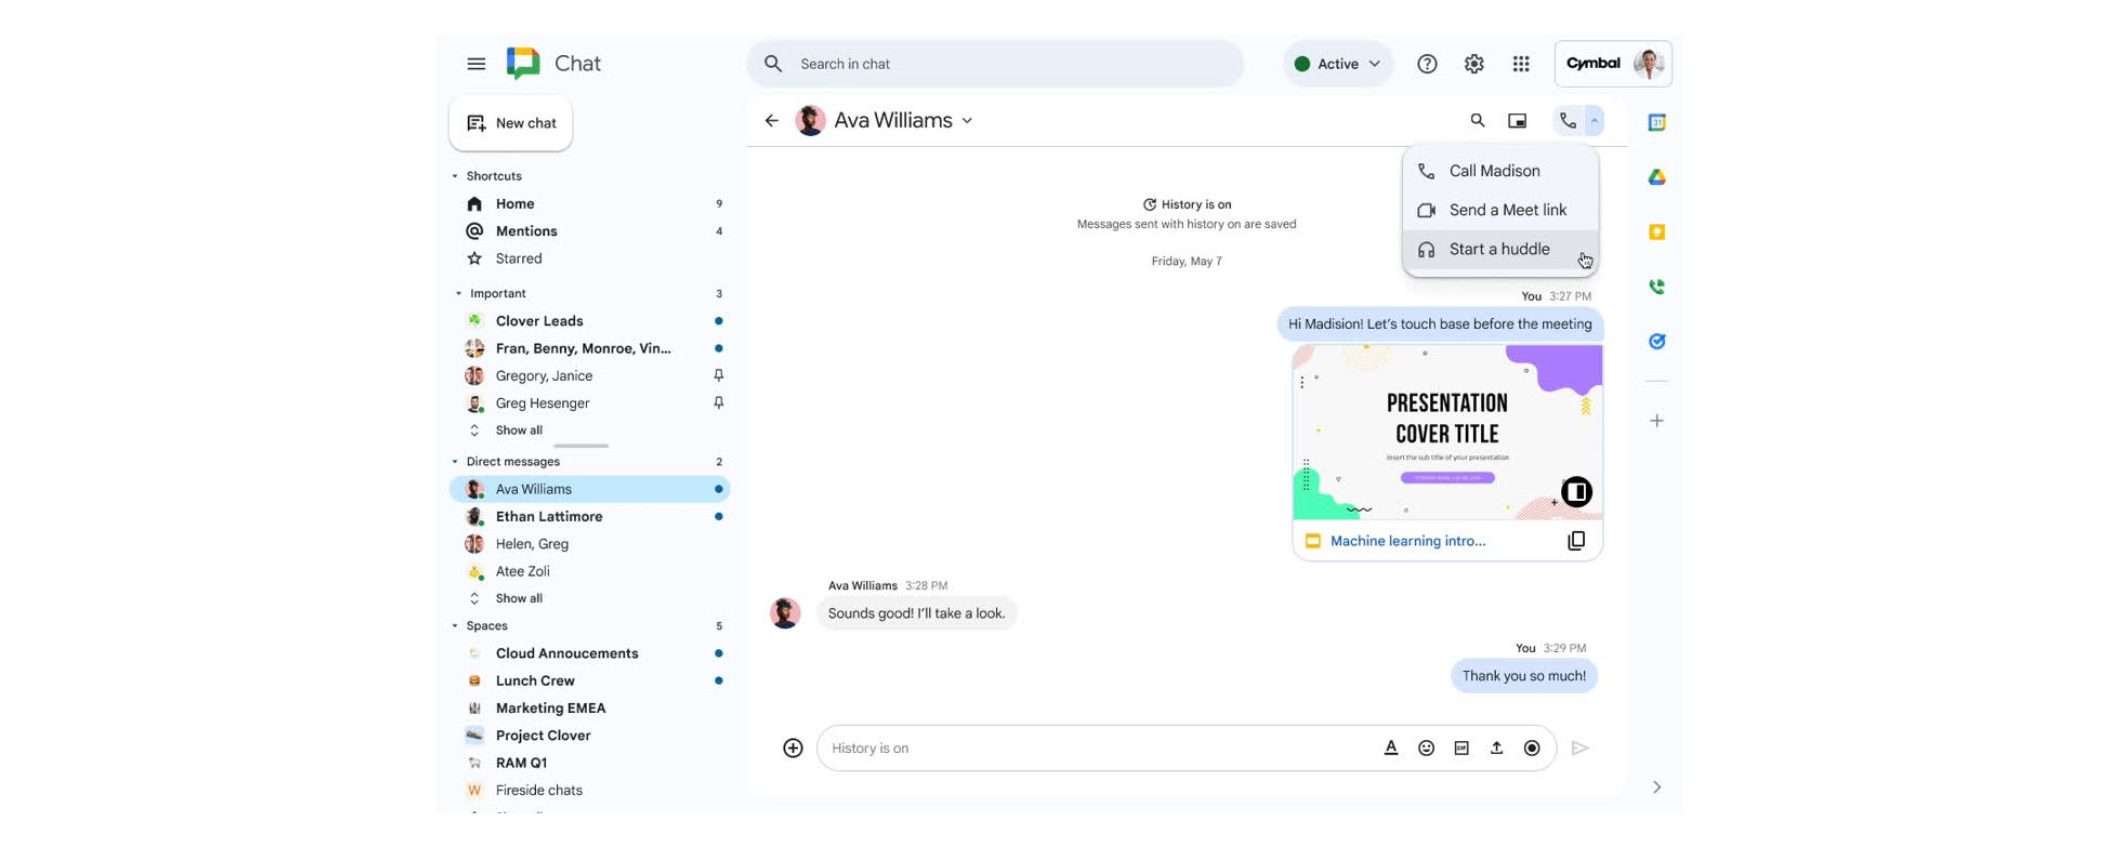This screenshot has width=2120, height=848.
Task: Unpin the Gregory, Janice conversation
Action: [718, 376]
